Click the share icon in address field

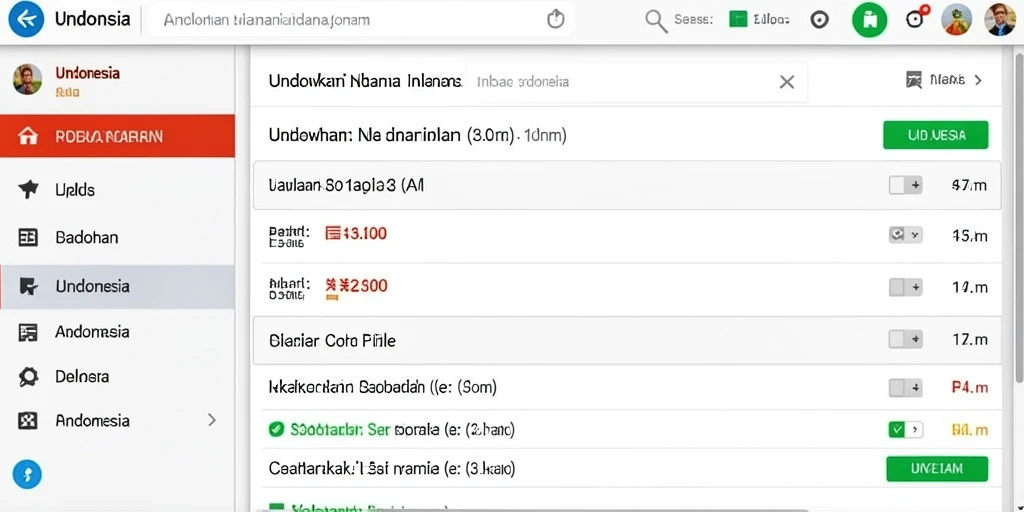555,20
